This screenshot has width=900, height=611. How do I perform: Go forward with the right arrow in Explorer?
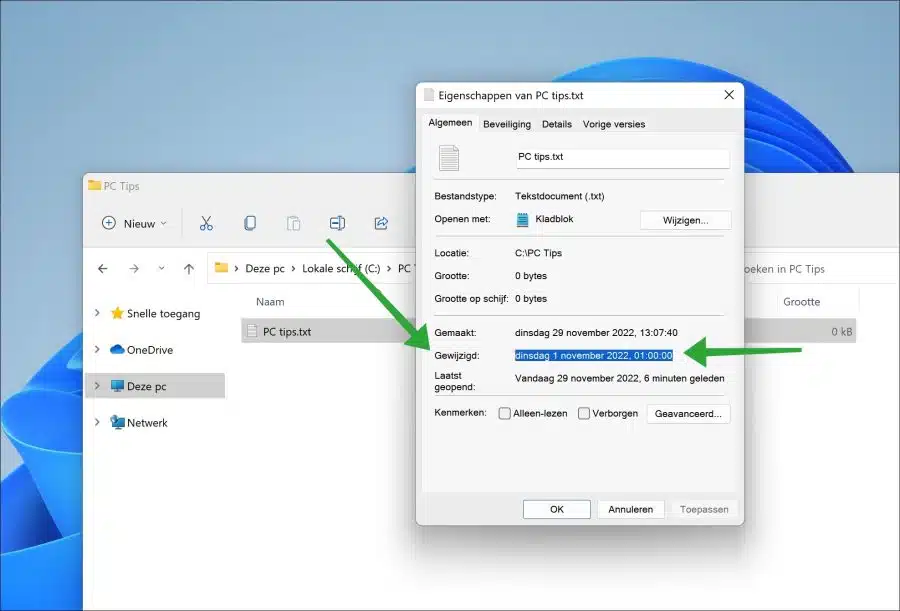(134, 269)
